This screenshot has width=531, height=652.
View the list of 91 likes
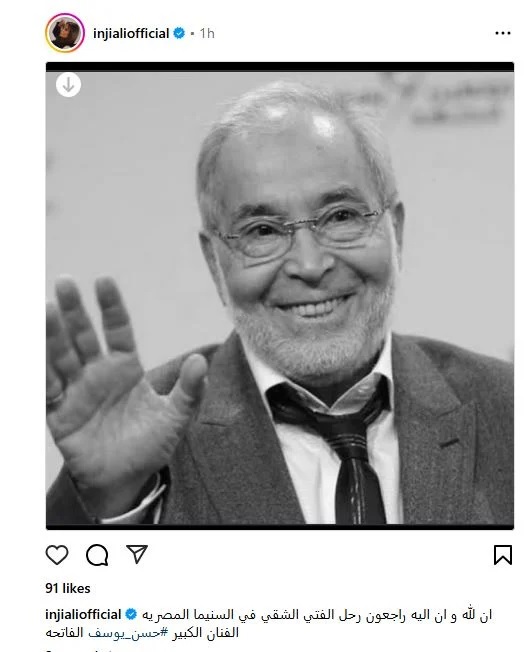coord(68,588)
